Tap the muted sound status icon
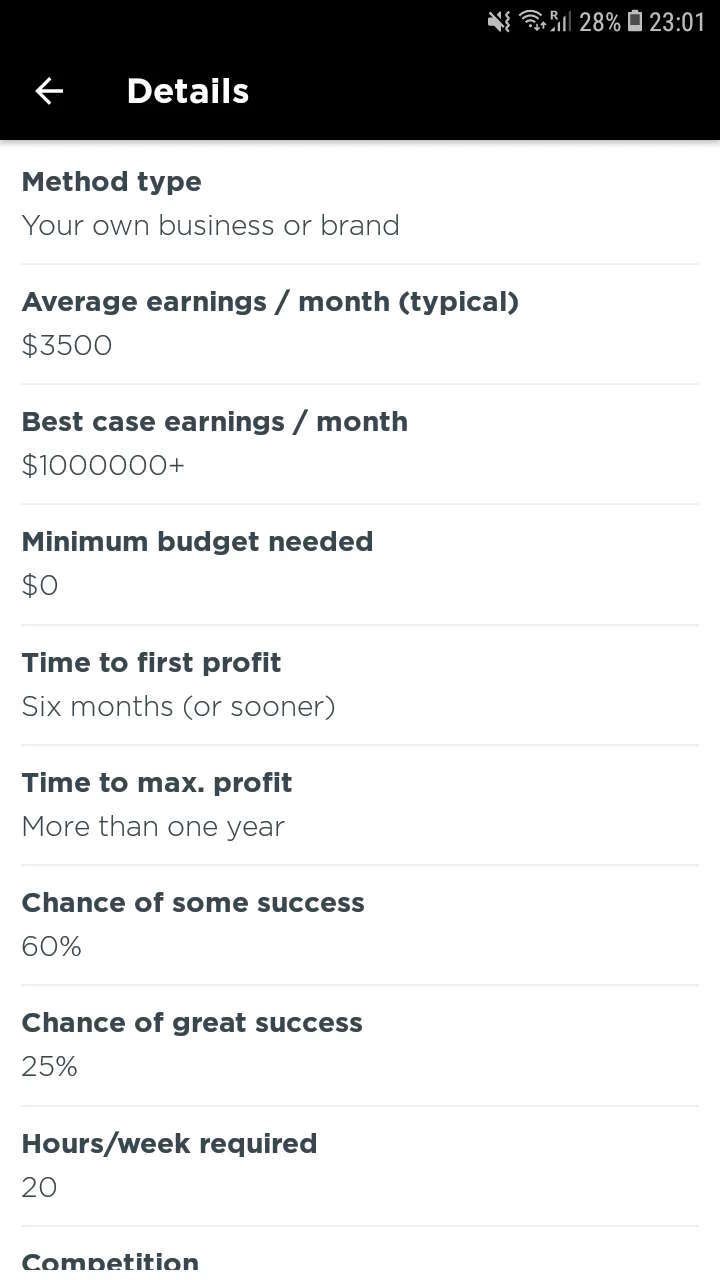This screenshot has height=1280, width=720. (x=499, y=21)
